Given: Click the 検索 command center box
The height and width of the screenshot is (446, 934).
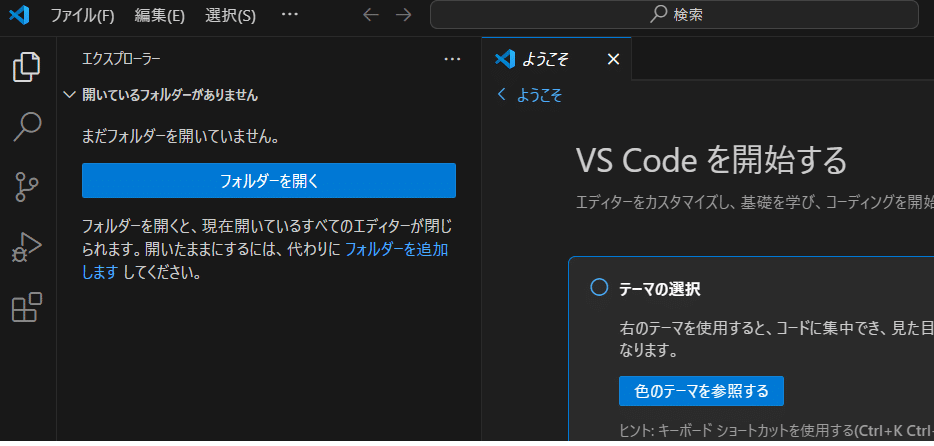Looking at the screenshot, I should tap(674, 15).
